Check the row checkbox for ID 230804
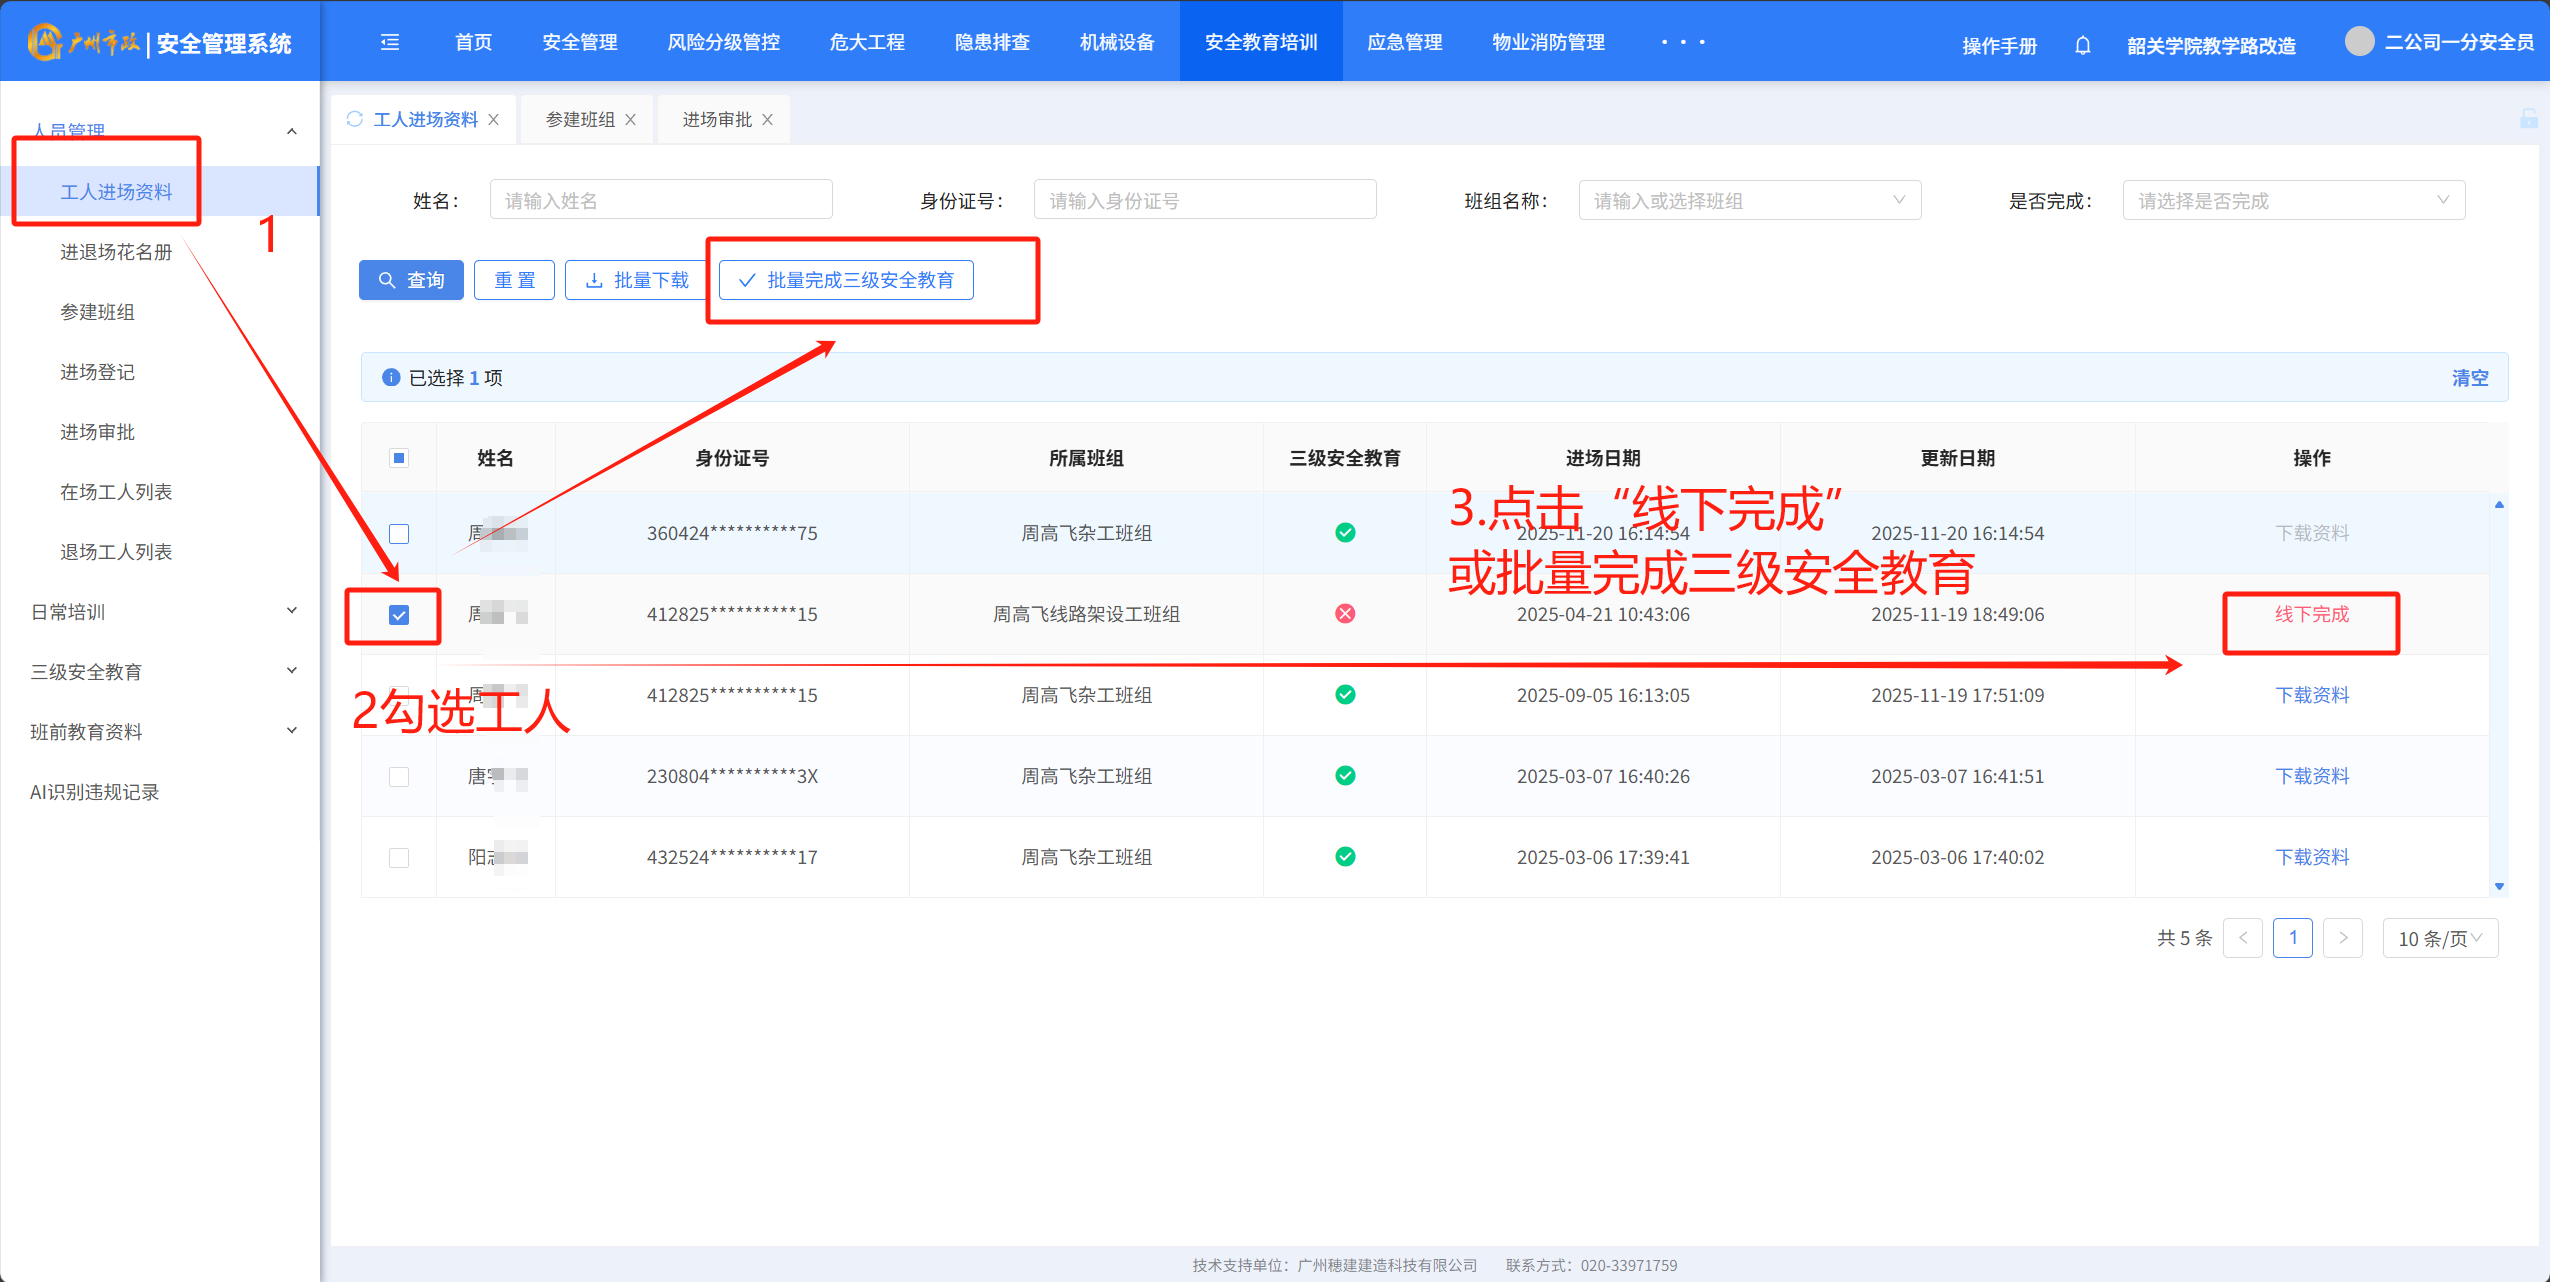This screenshot has height=1282, width=2550. click(x=399, y=777)
